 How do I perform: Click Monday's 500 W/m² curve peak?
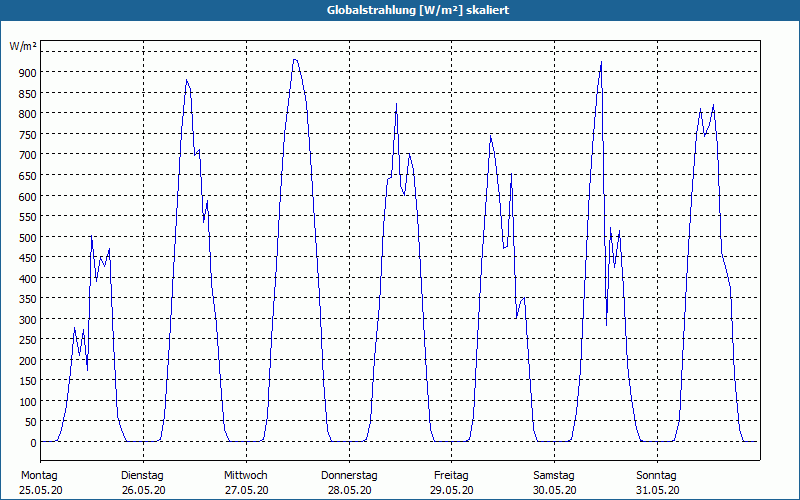pyautogui.click(x=91, y=236)
